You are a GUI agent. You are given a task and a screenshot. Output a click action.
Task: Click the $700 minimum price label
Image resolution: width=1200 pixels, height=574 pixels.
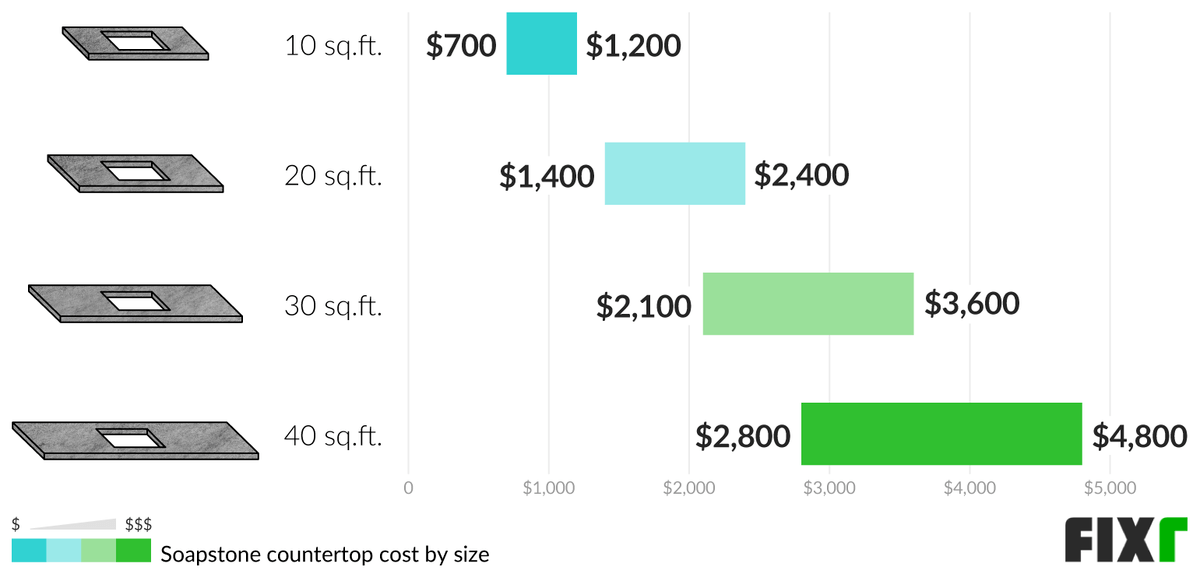461,46
